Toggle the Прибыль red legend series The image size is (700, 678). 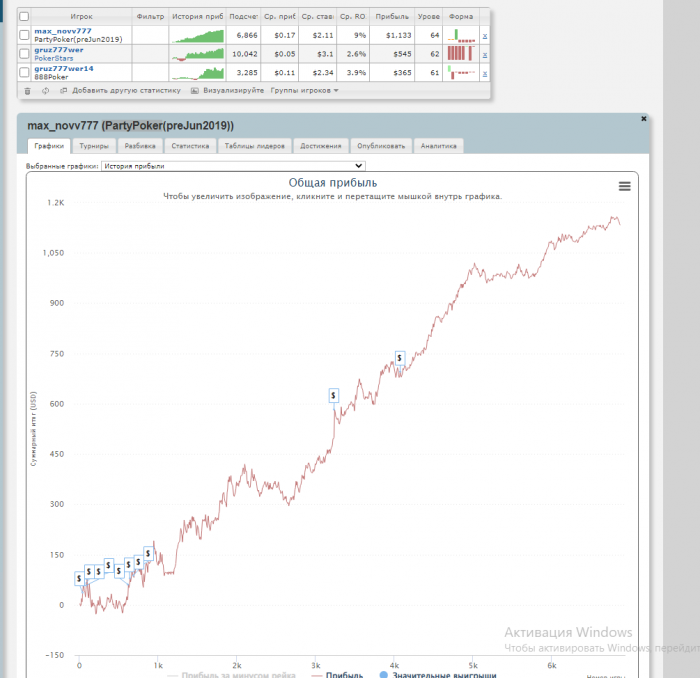pyautogui.click(x=338, y=674)
